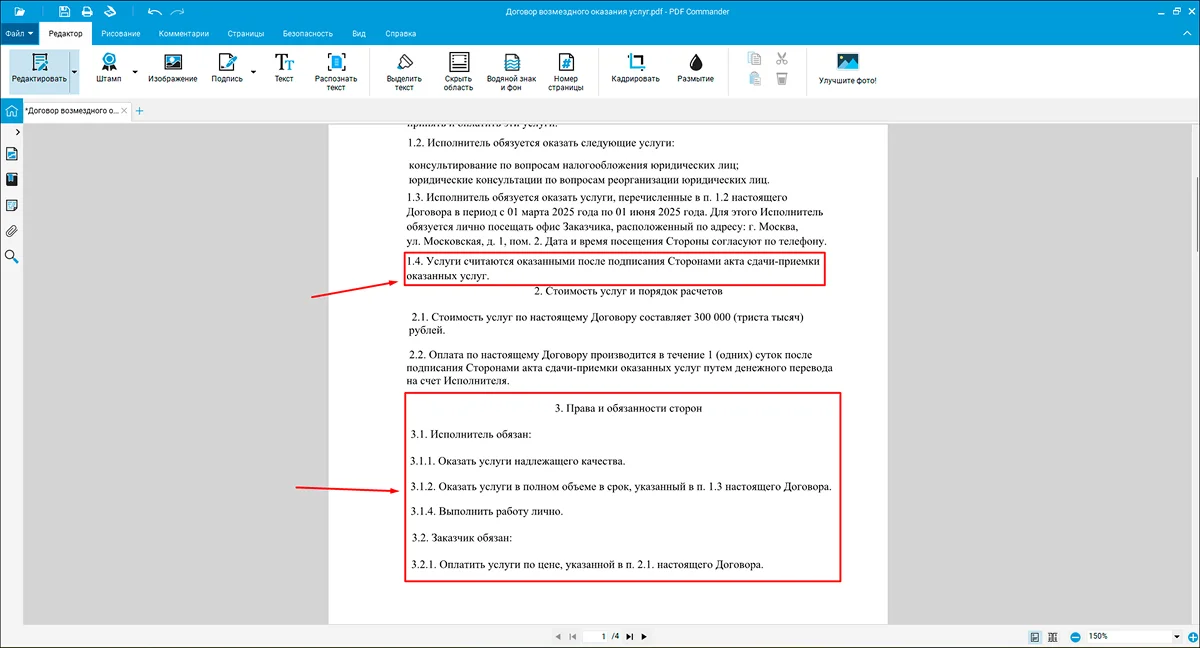Insert an image with Изображение
Image resolution: width=1200 pixels, height=648 pixels.
click(x=172, y=69)
